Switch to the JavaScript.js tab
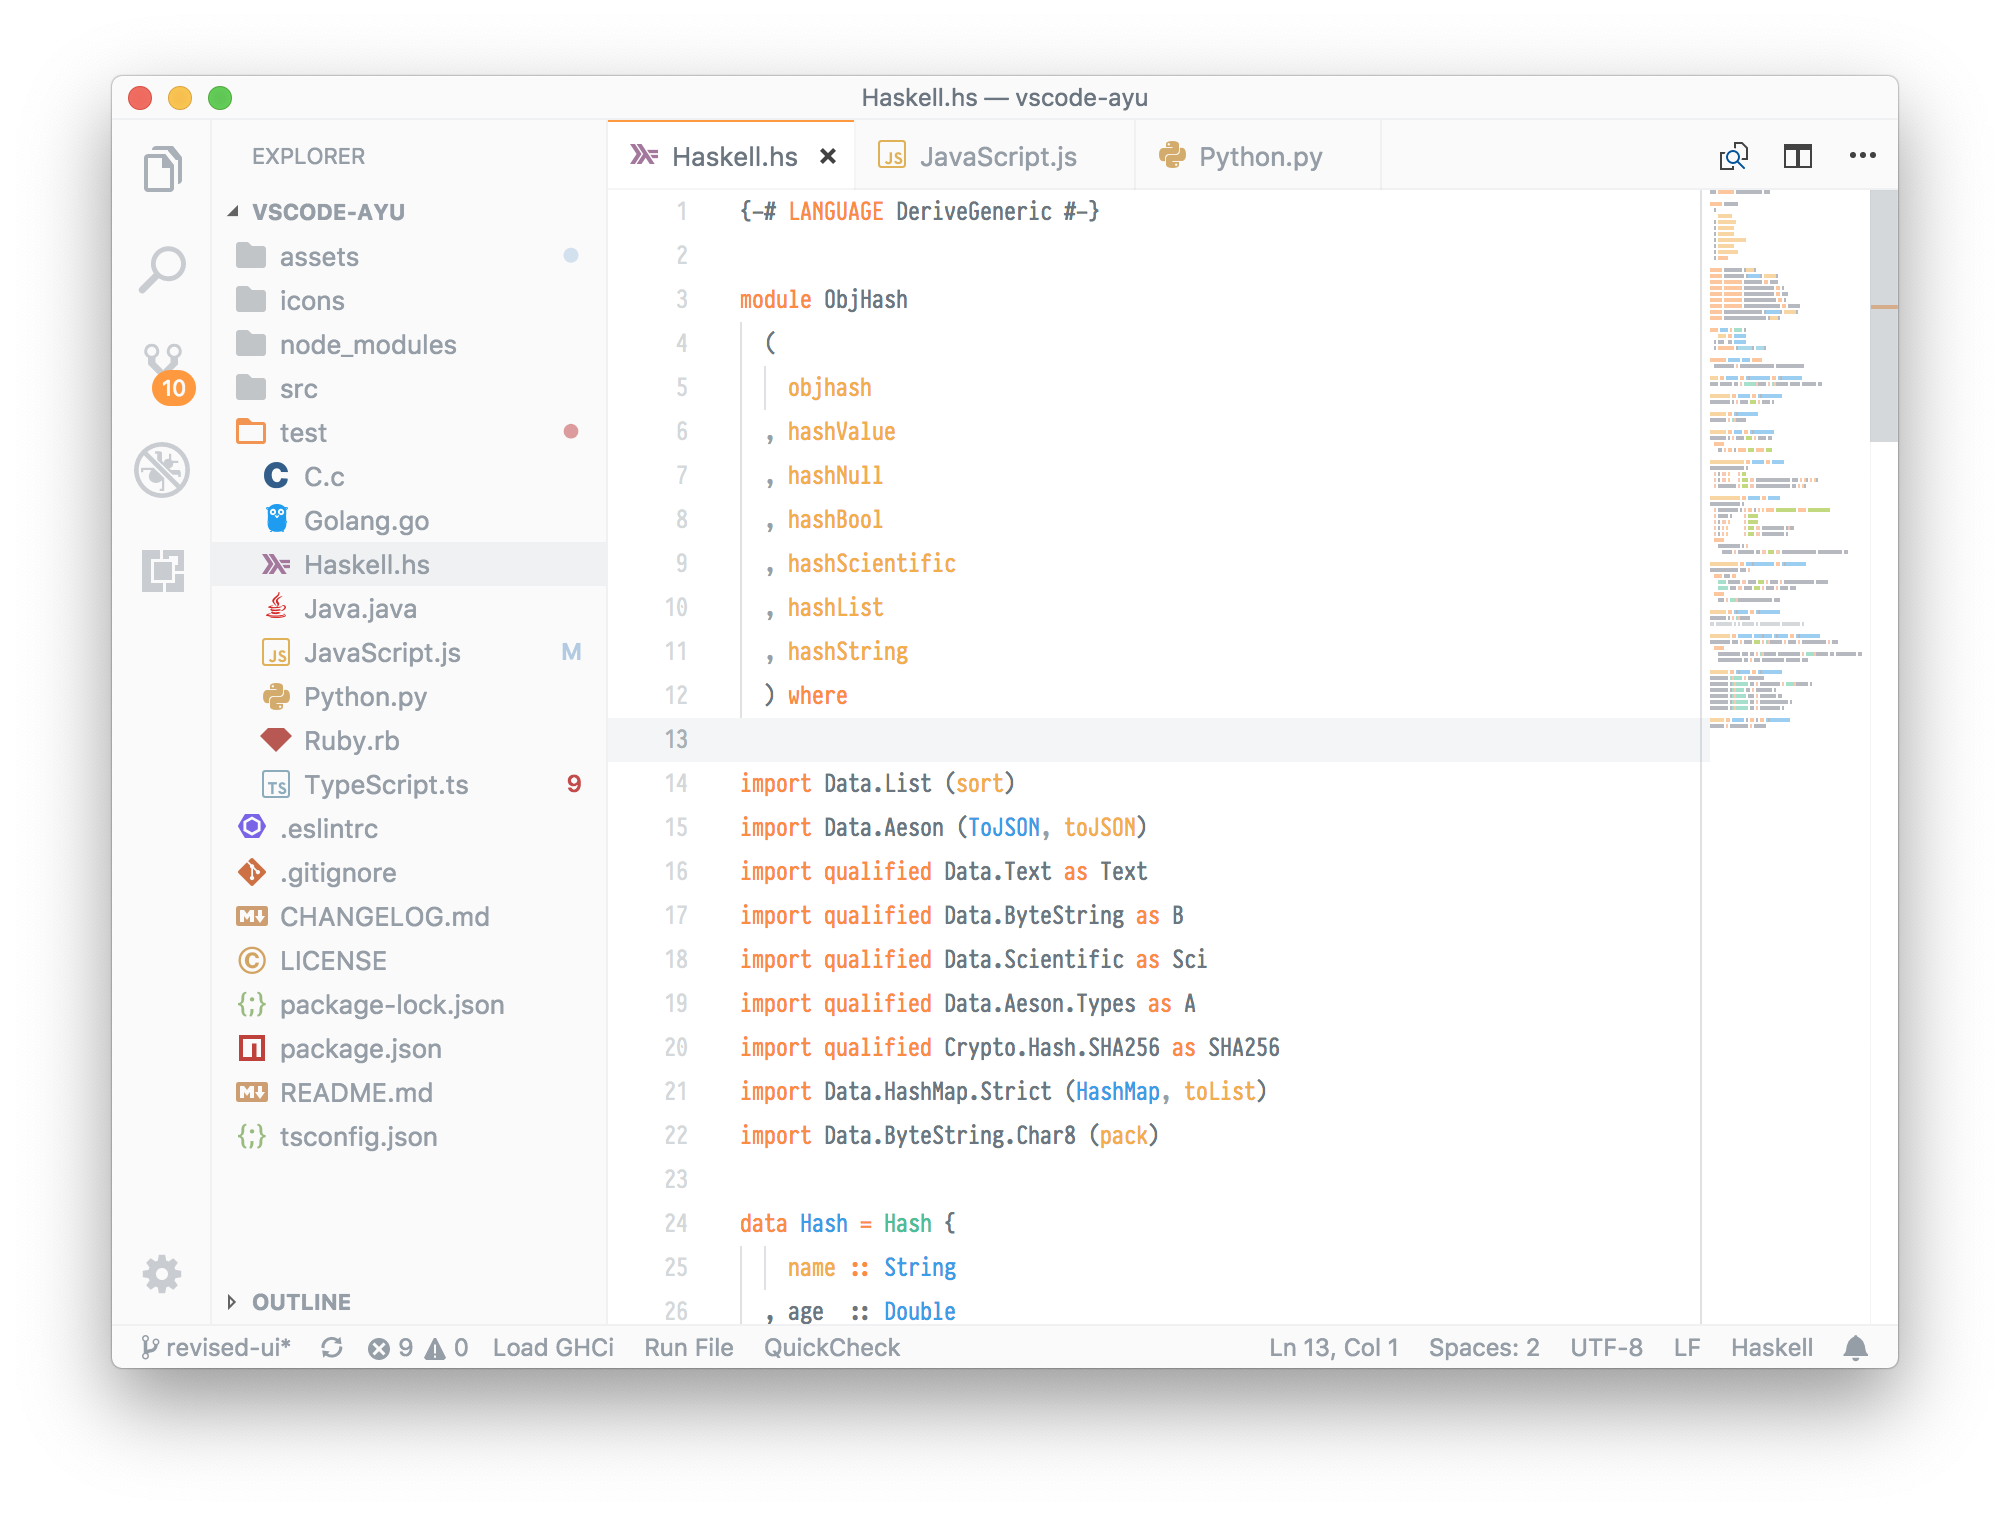 [996, 157]
